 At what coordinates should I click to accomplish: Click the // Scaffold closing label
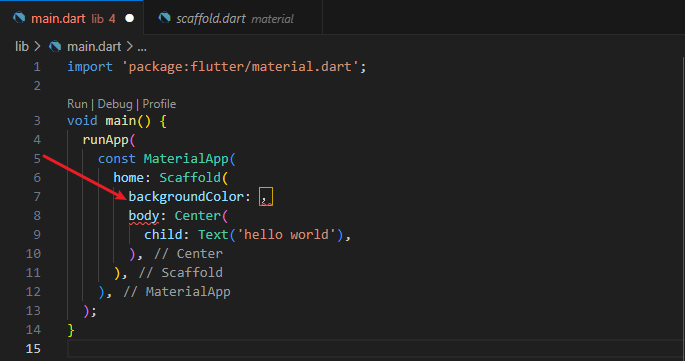pyautogui.click(x=180, y=273)
